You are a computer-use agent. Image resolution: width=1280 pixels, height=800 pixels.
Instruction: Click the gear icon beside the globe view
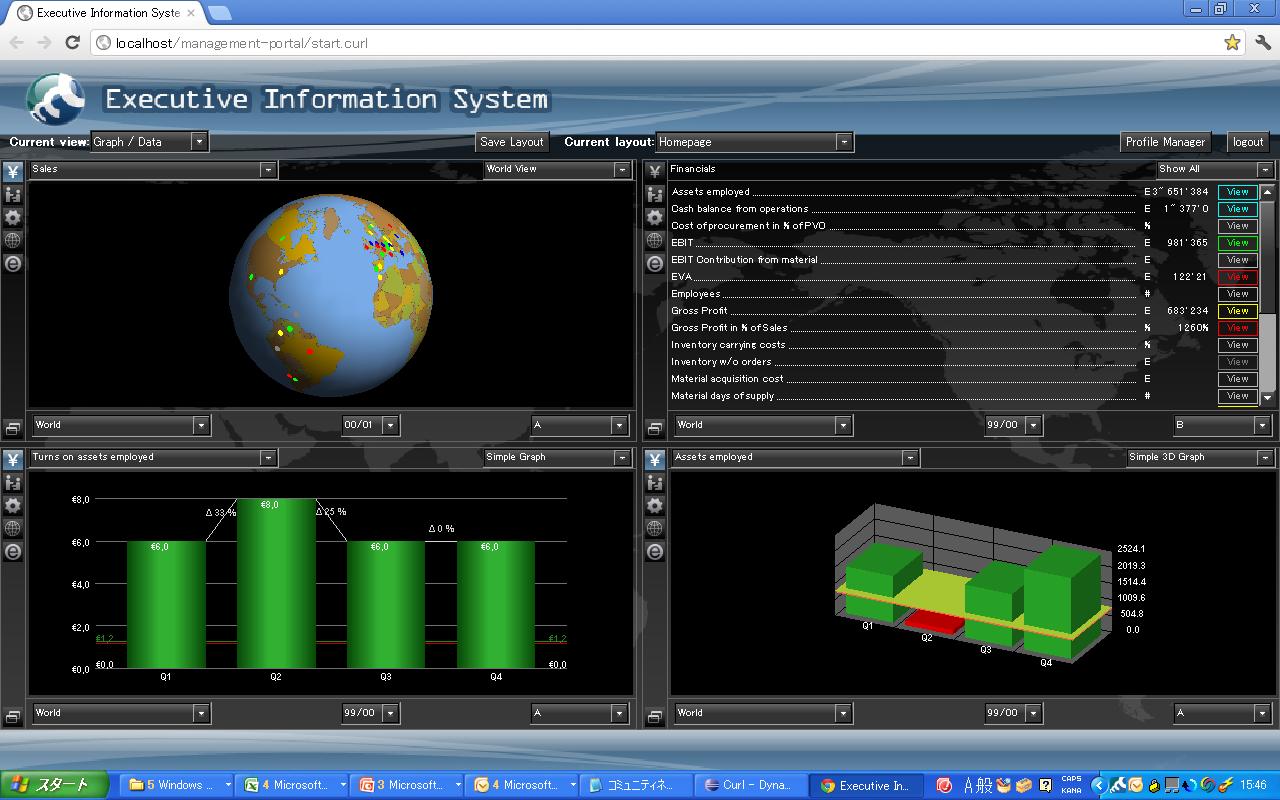(x=12, y=217)
